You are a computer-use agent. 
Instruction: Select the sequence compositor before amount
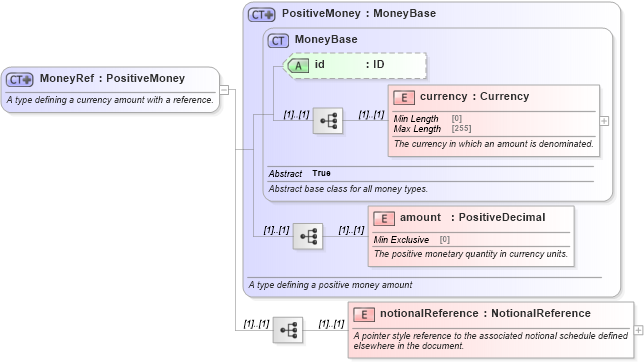(308, 236)
